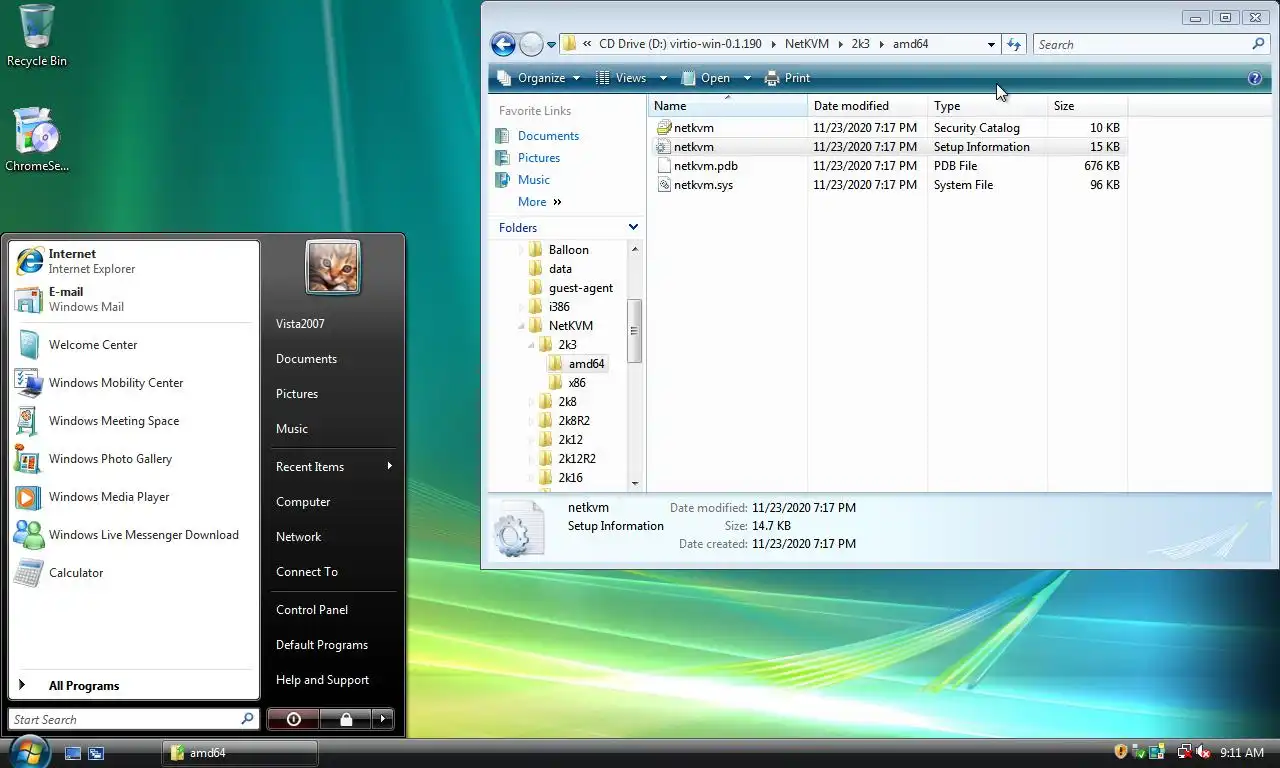Open Computer from Start menu
This screenshot has height=768, width=1280.
[303, 502]
